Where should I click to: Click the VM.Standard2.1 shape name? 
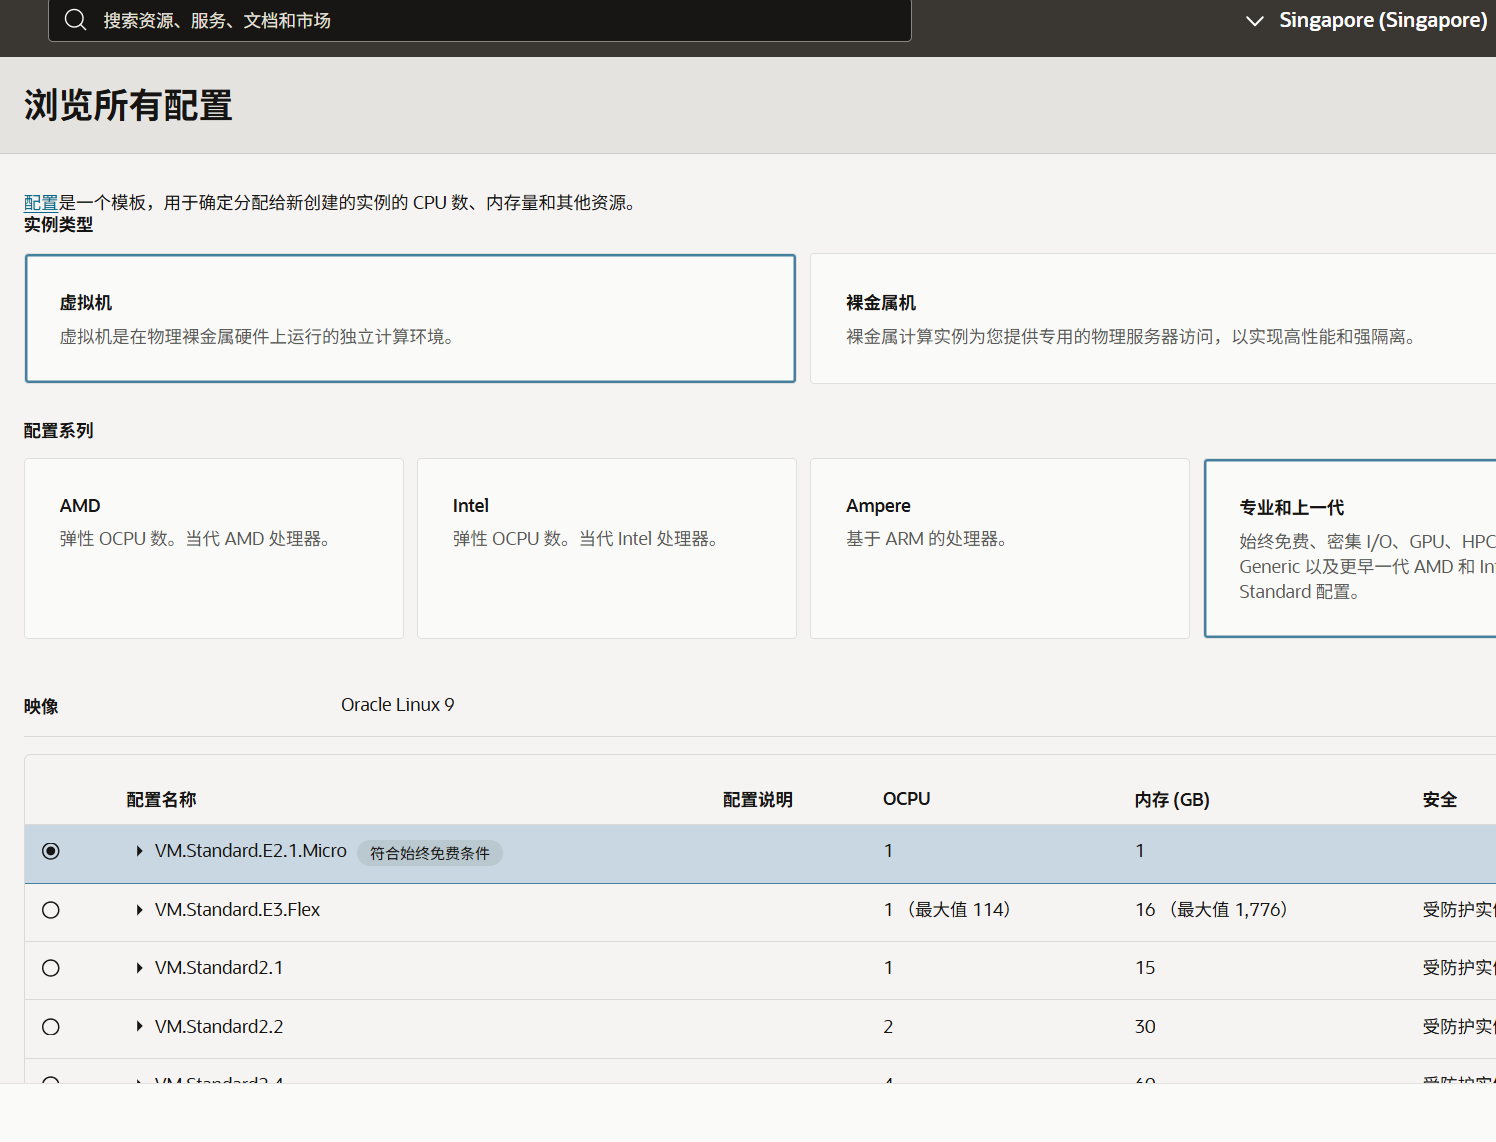click(219, 968)
